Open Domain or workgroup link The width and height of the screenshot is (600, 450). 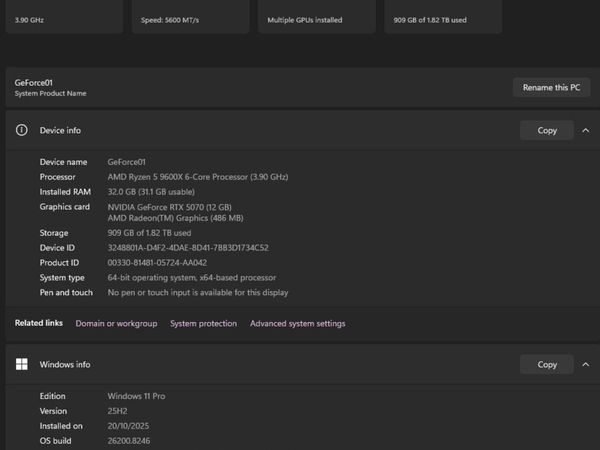[x=116, y=324]
